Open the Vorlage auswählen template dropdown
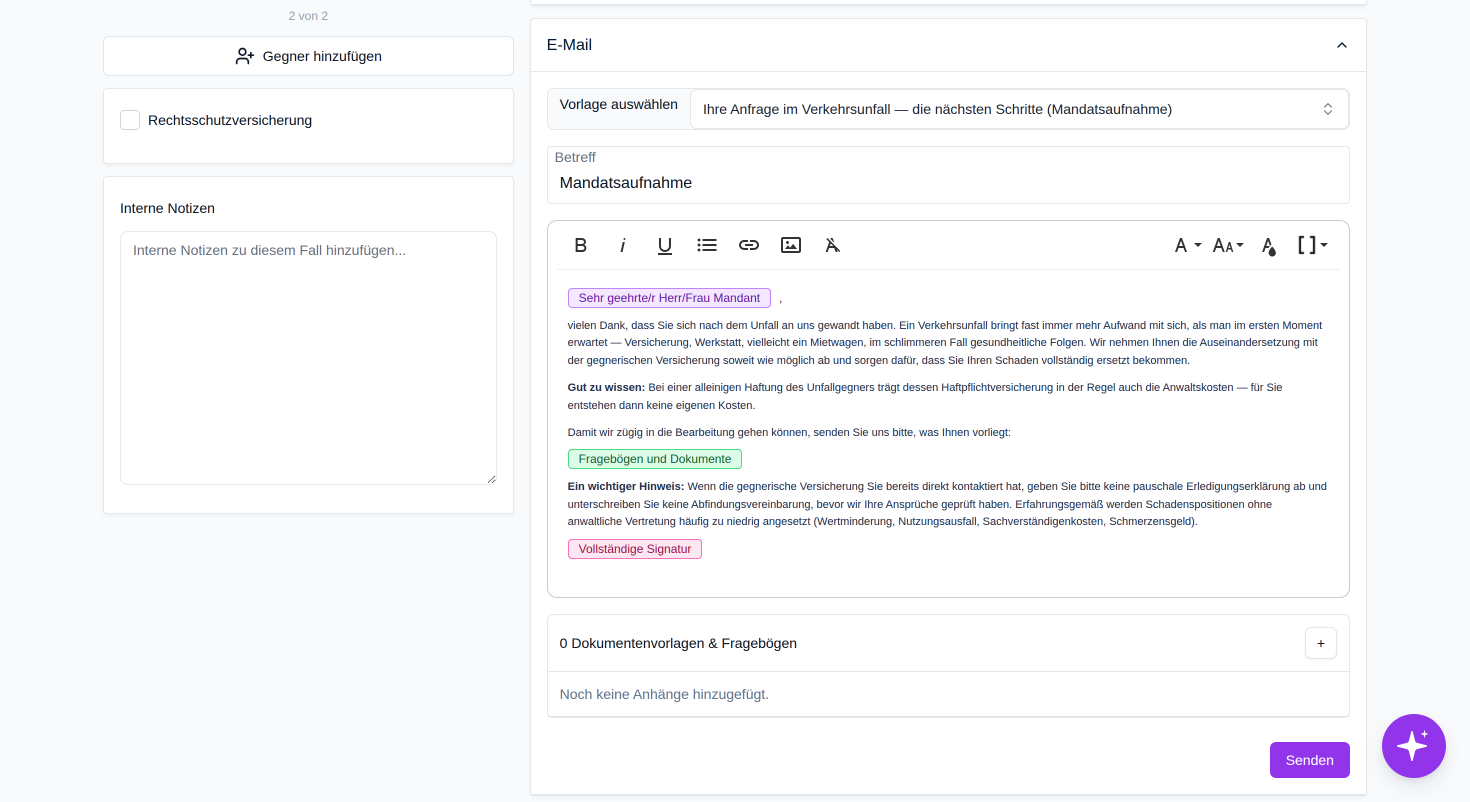The image size is (1470, 802). coord(1019,109)
